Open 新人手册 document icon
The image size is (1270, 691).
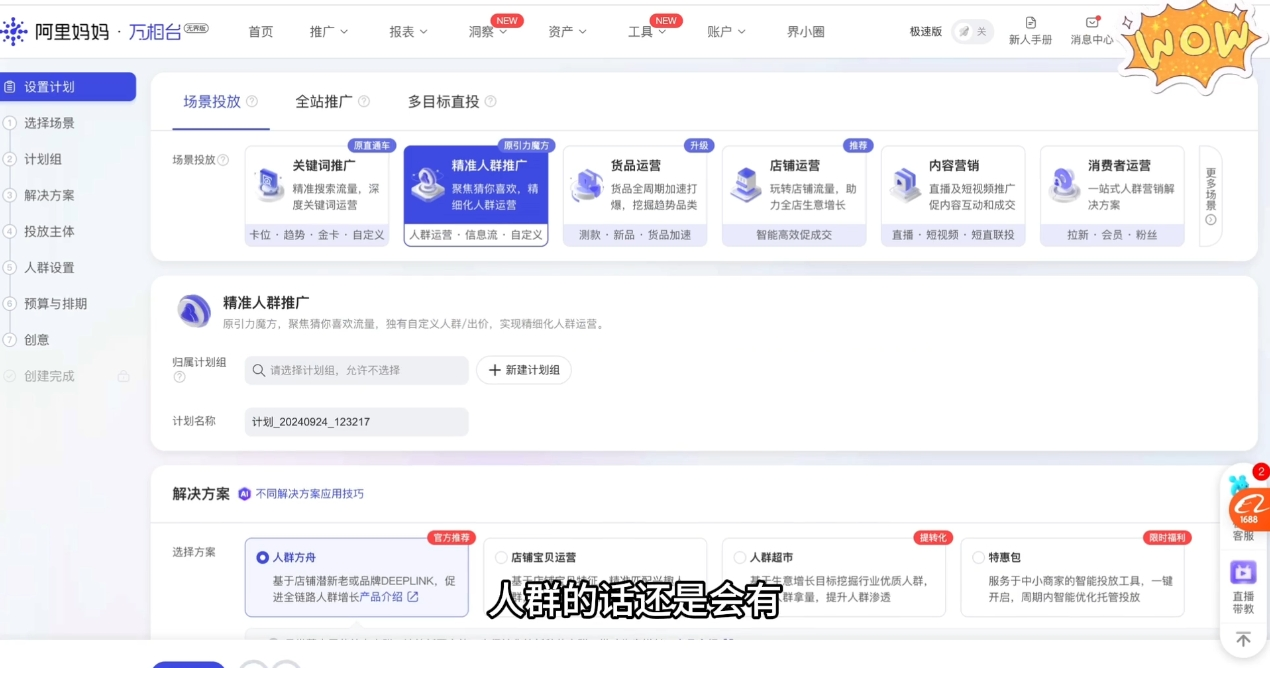(x=1031, y=22)
